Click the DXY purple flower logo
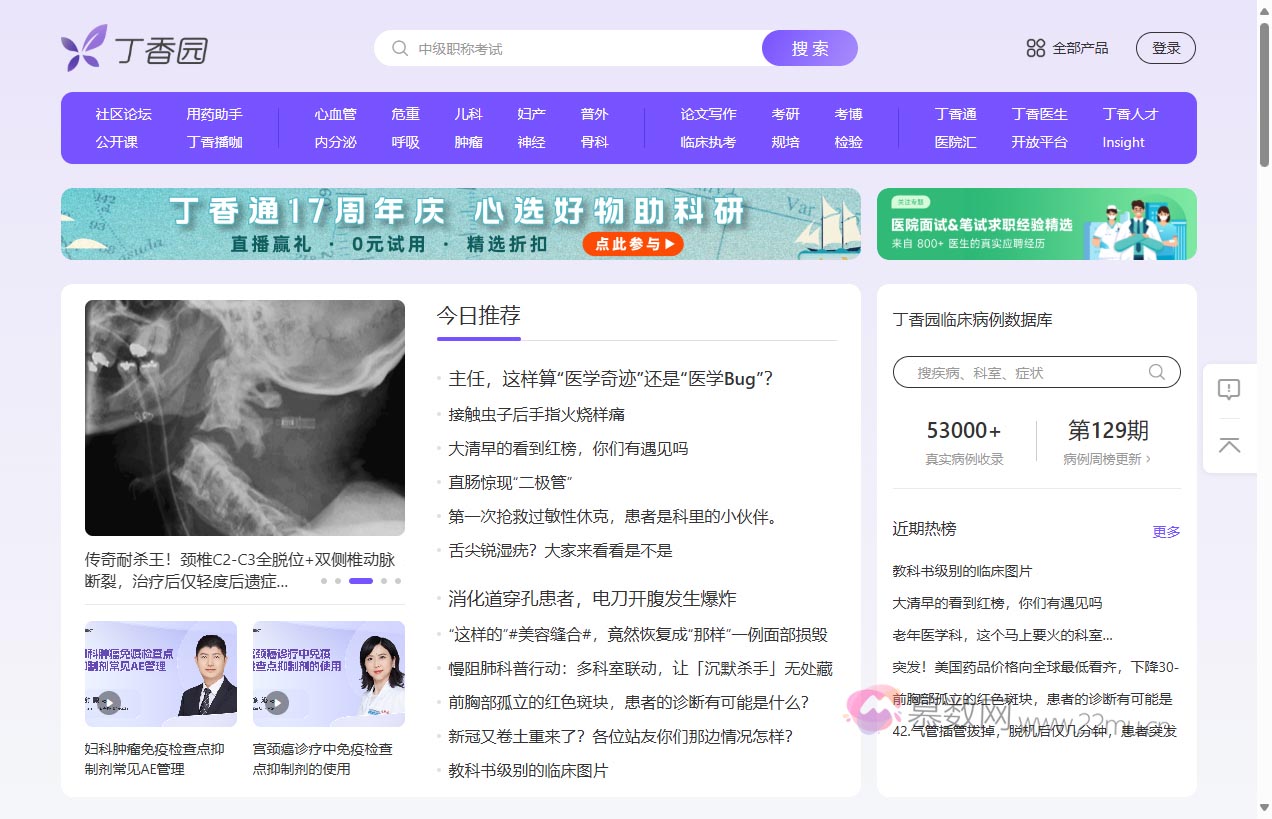The height and width of the screenshot is (819, 1272). (82, 47)
